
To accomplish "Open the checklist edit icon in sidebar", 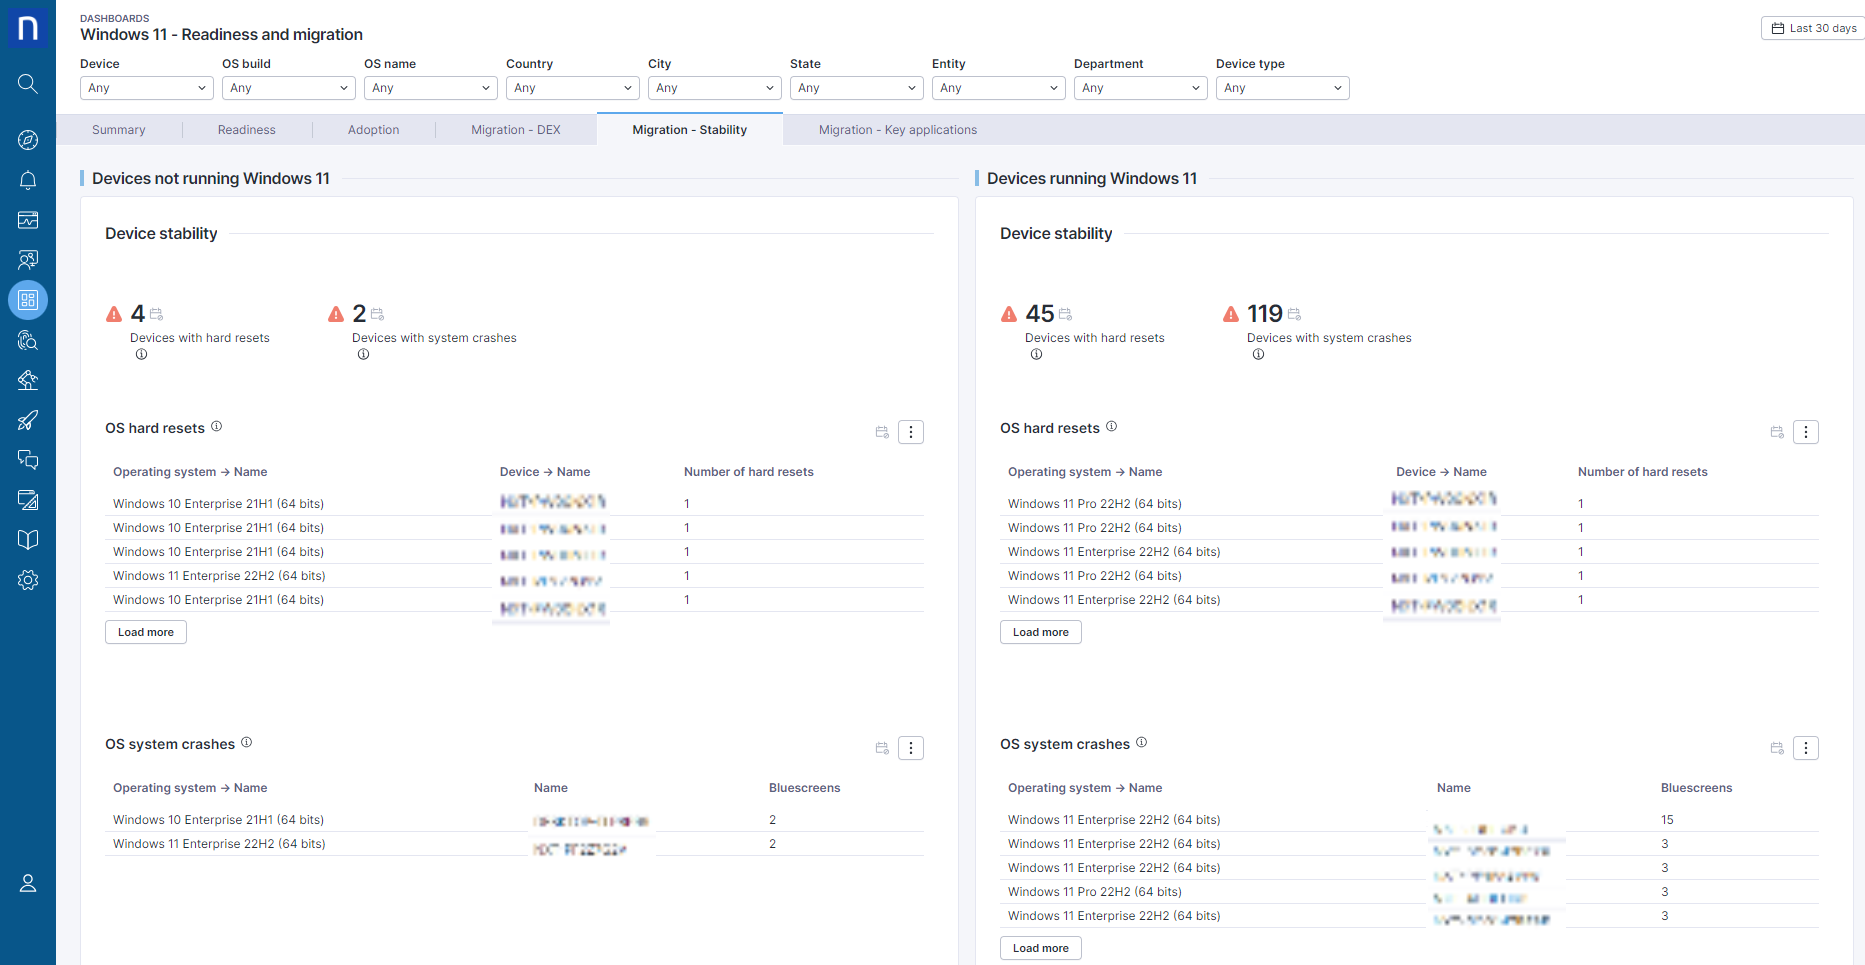I will pyautogui.click(x=28, y=500).
